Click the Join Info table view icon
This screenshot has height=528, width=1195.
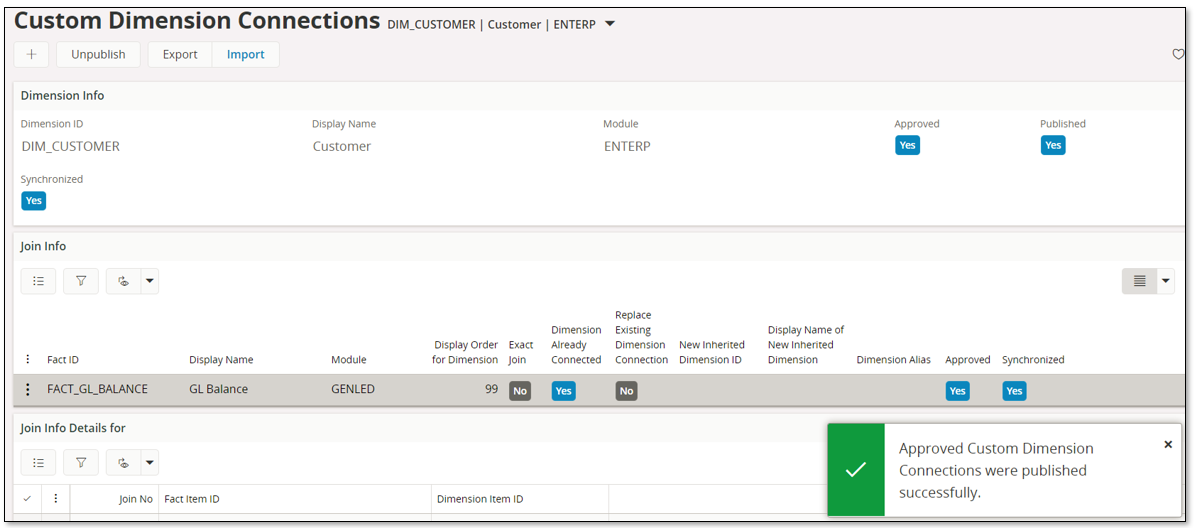click(x=1139, y=282)
